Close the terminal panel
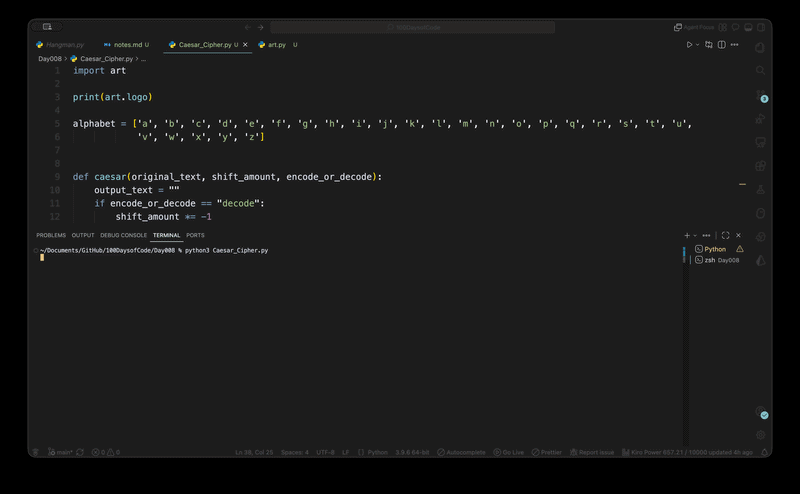The image size is (800, 494). pyautogui.click(x=738, y=235)
